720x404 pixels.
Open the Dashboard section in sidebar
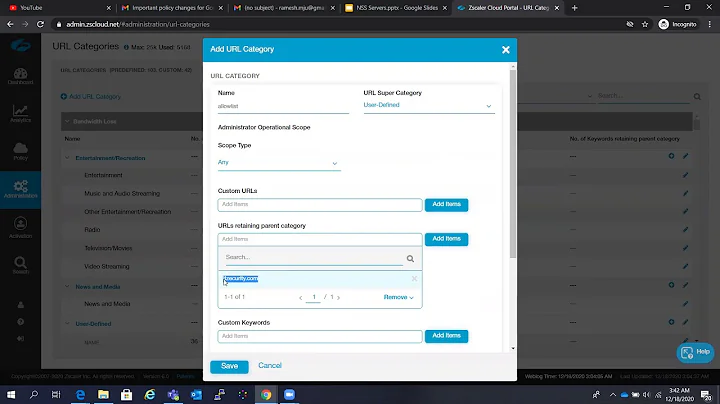click(x=20, y=76)
